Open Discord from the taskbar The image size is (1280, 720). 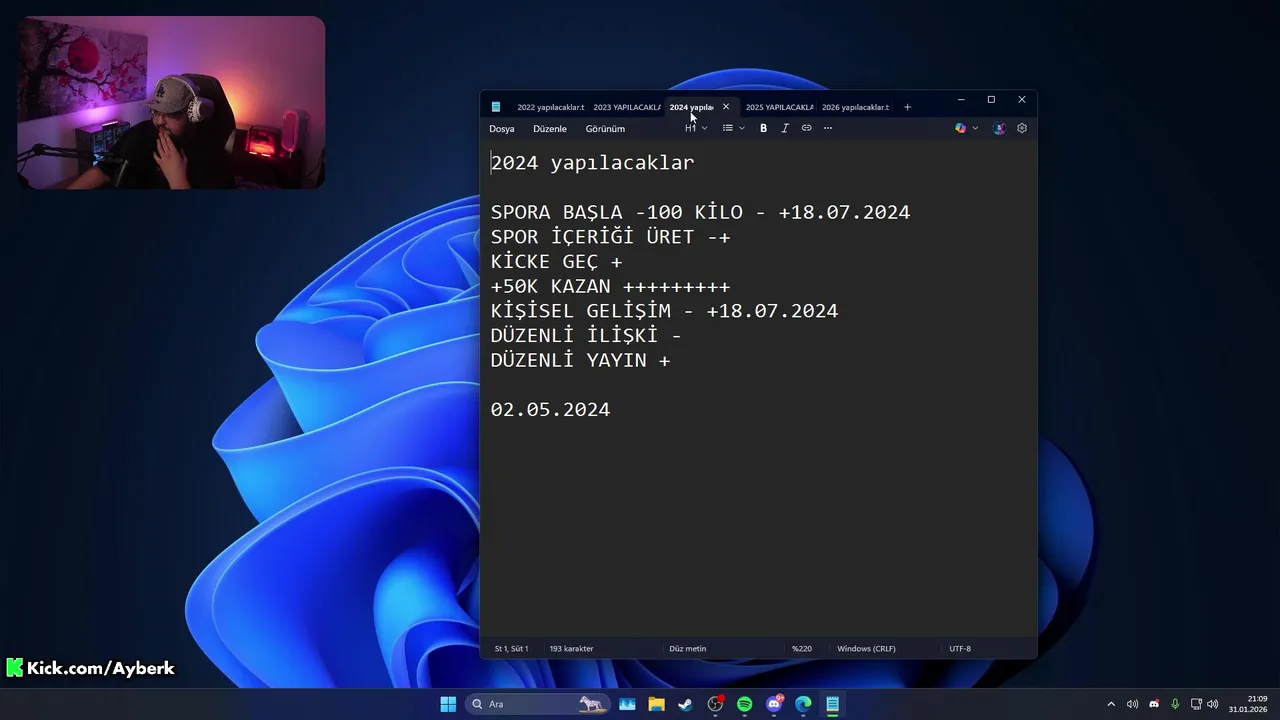coord(774,704)
